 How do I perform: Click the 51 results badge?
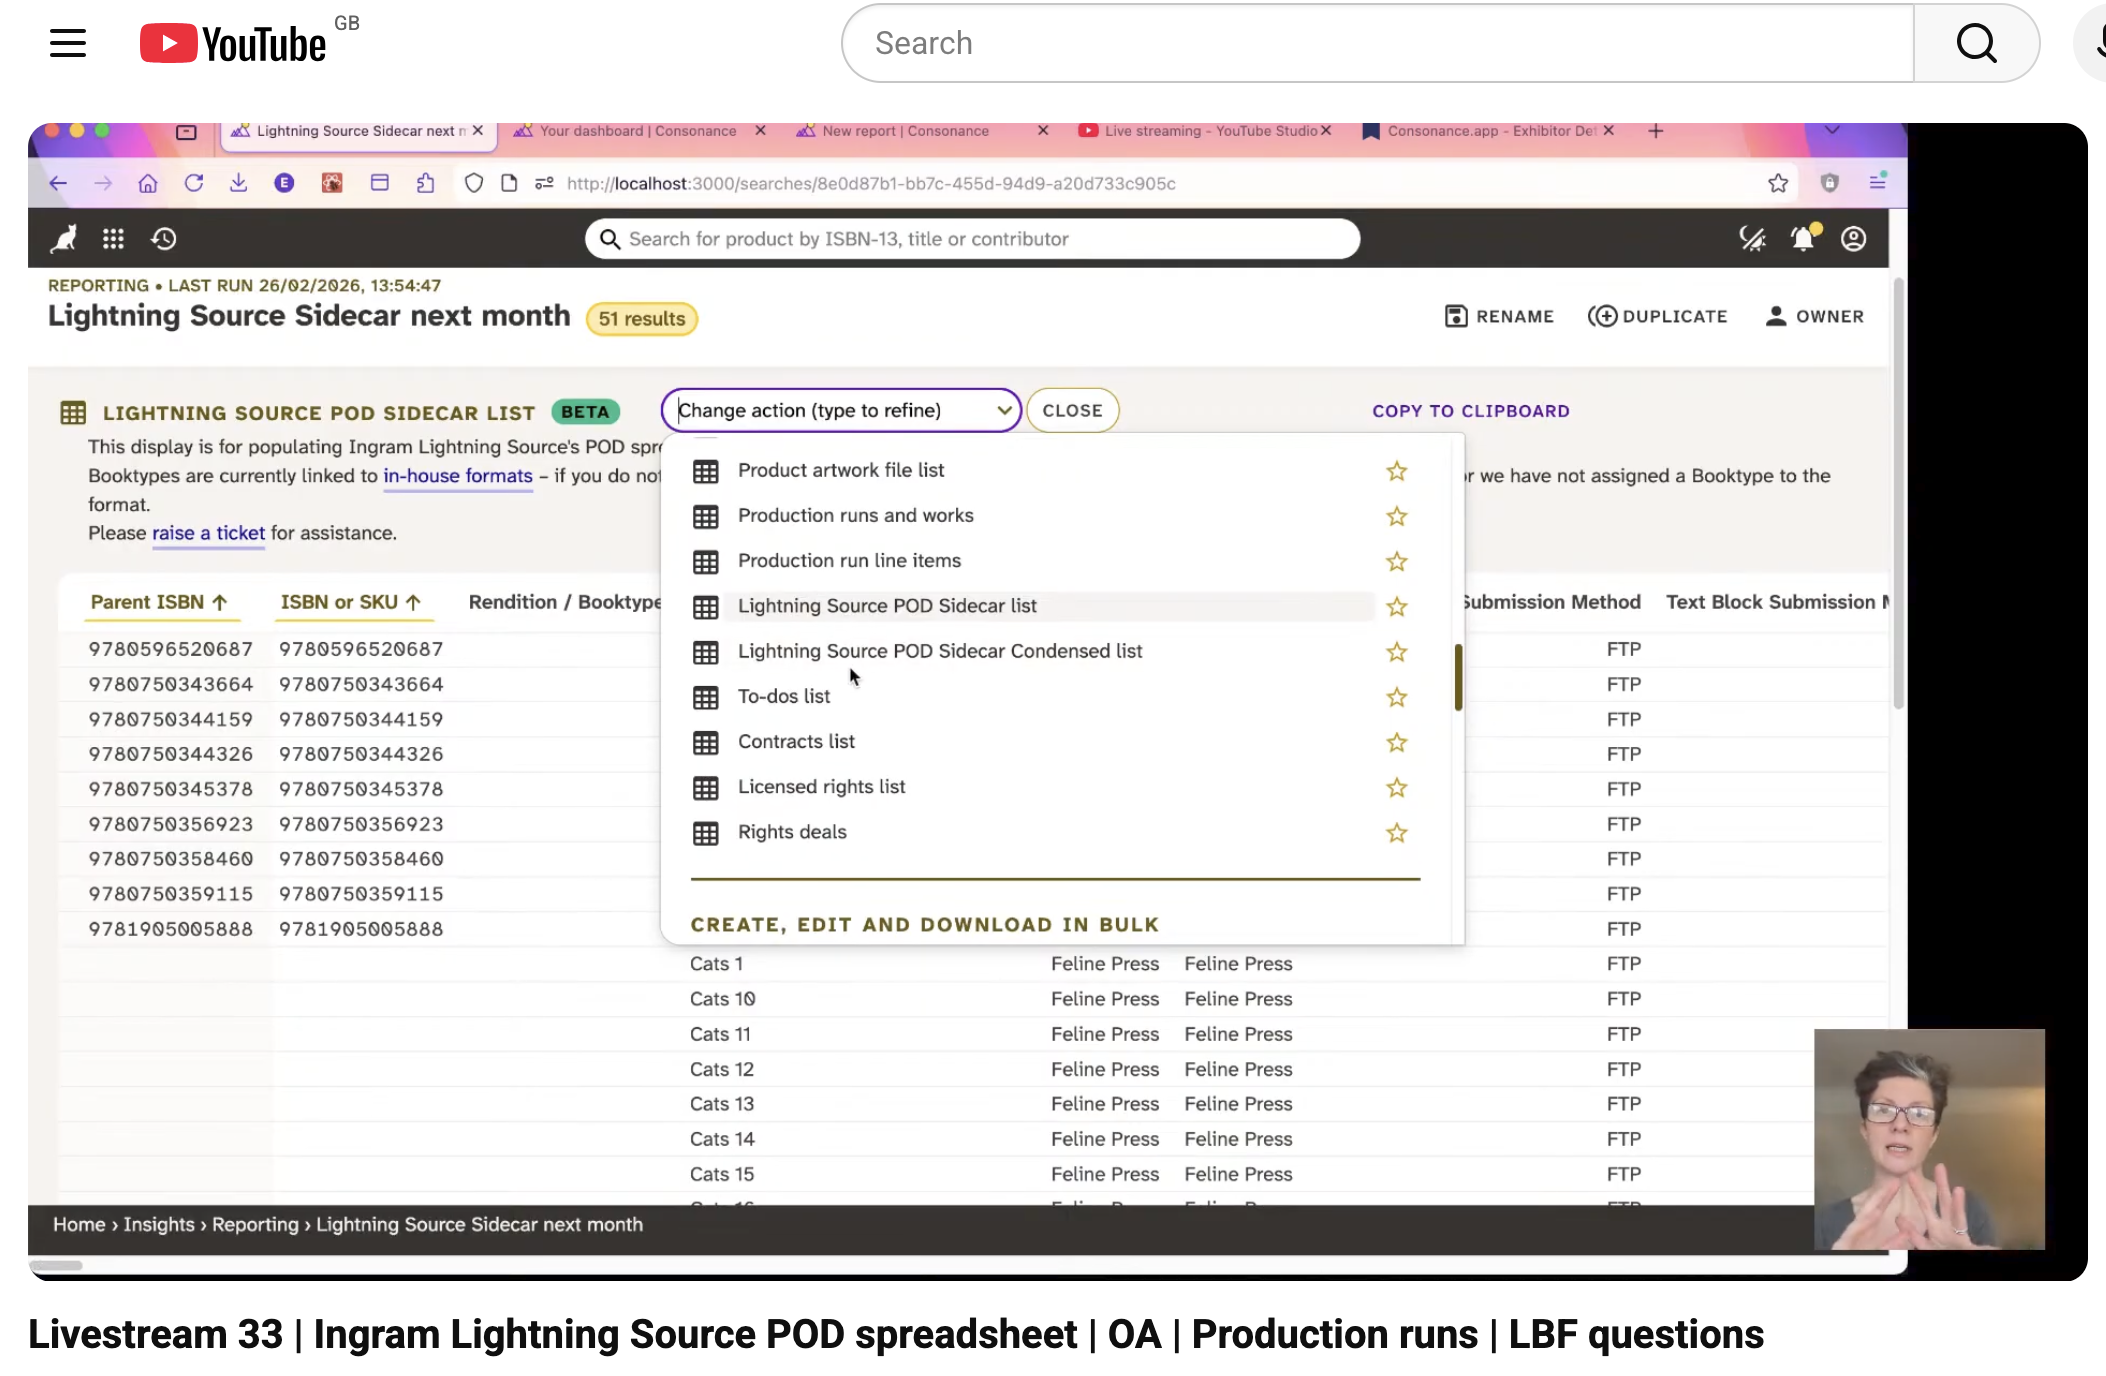pos(642,319)
